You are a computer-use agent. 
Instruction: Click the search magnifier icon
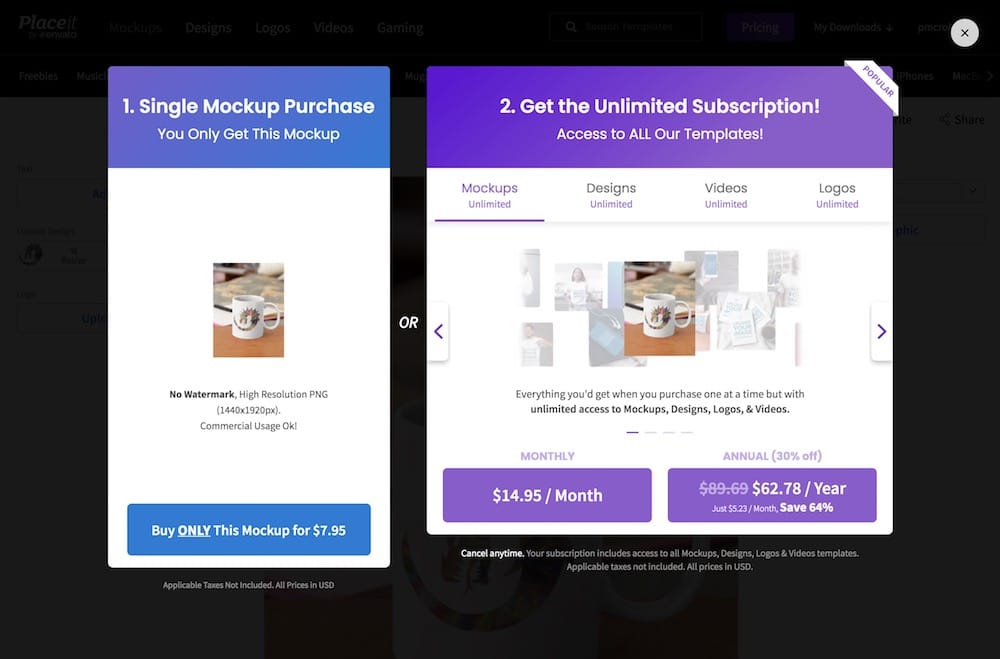pos(571,27)
